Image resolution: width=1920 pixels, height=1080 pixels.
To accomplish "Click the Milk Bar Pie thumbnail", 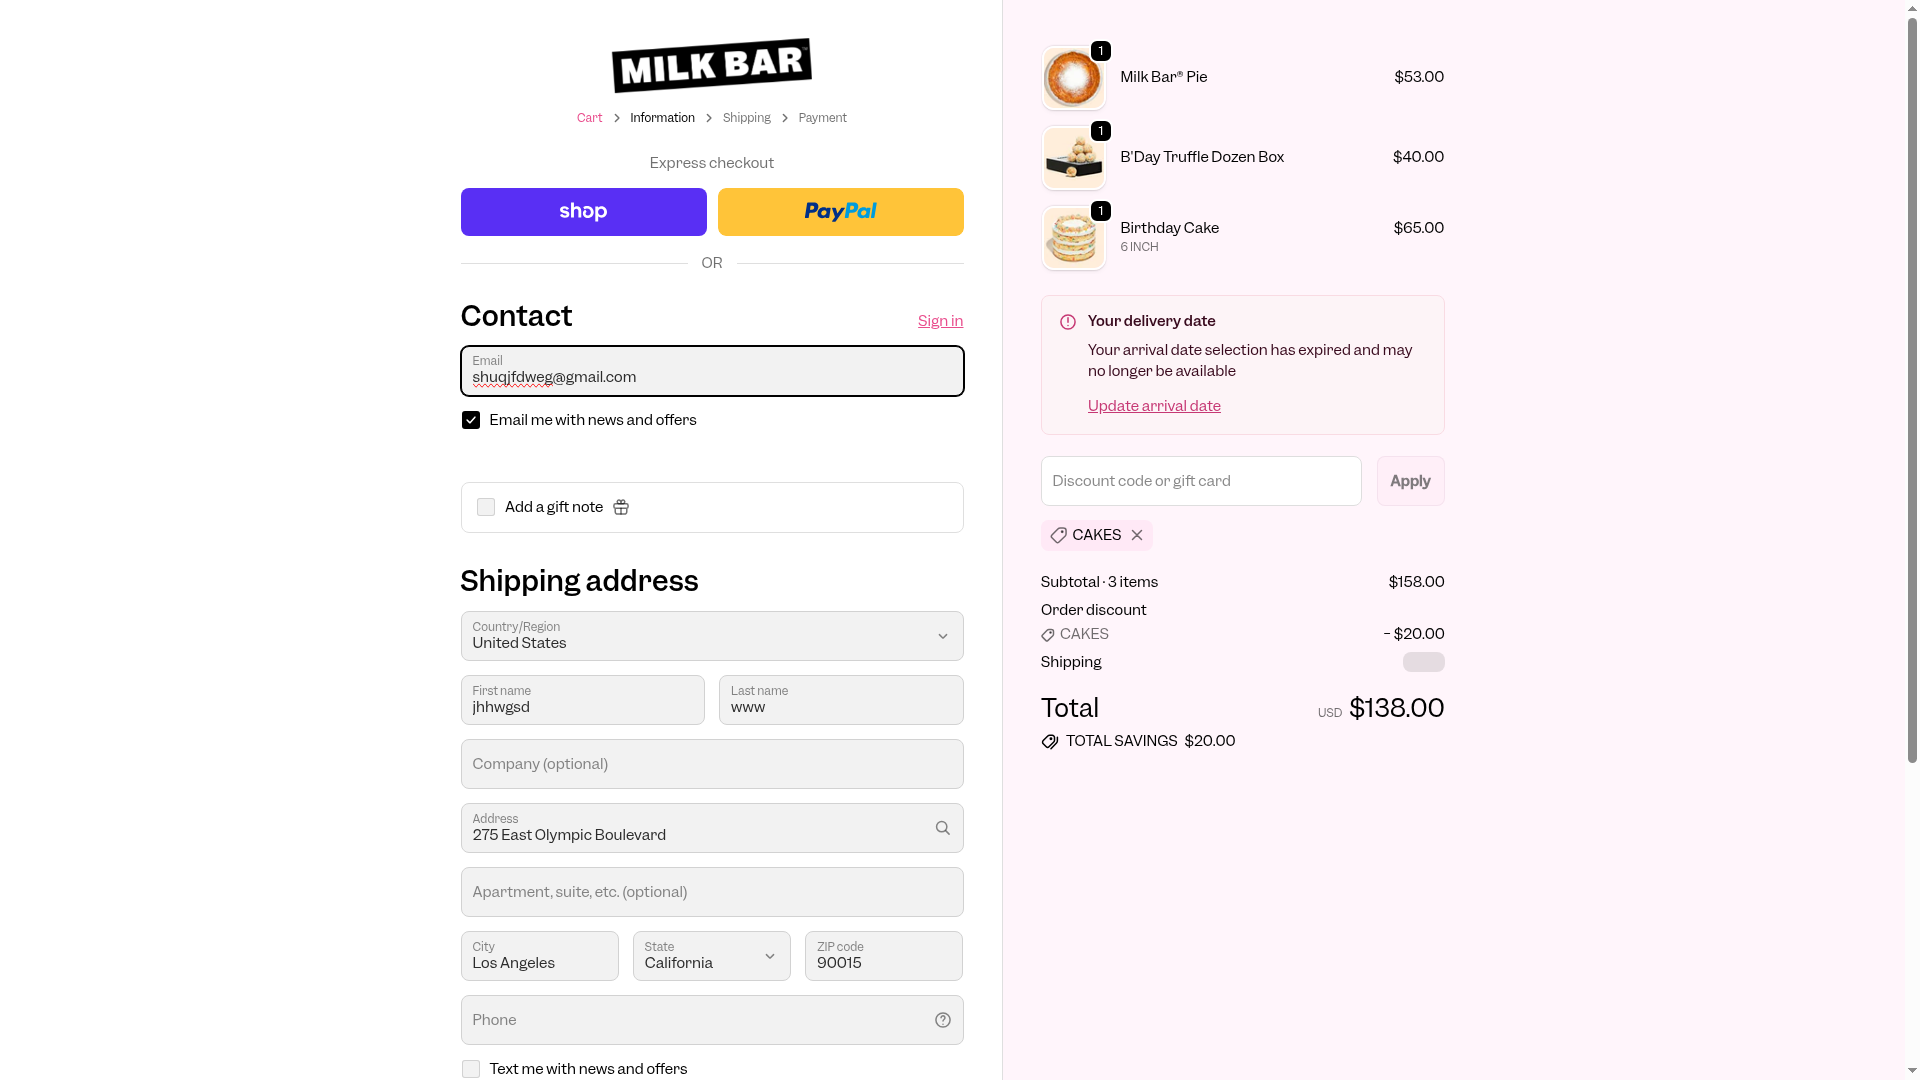I will click(x=1073, y=78).
